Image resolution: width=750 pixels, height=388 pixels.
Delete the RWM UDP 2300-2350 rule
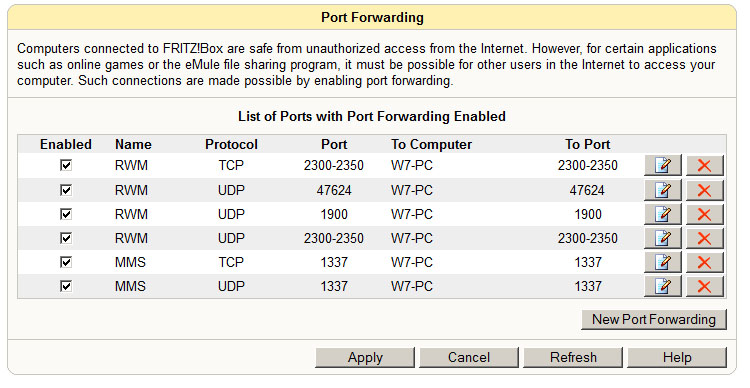(x=704, y=238)
